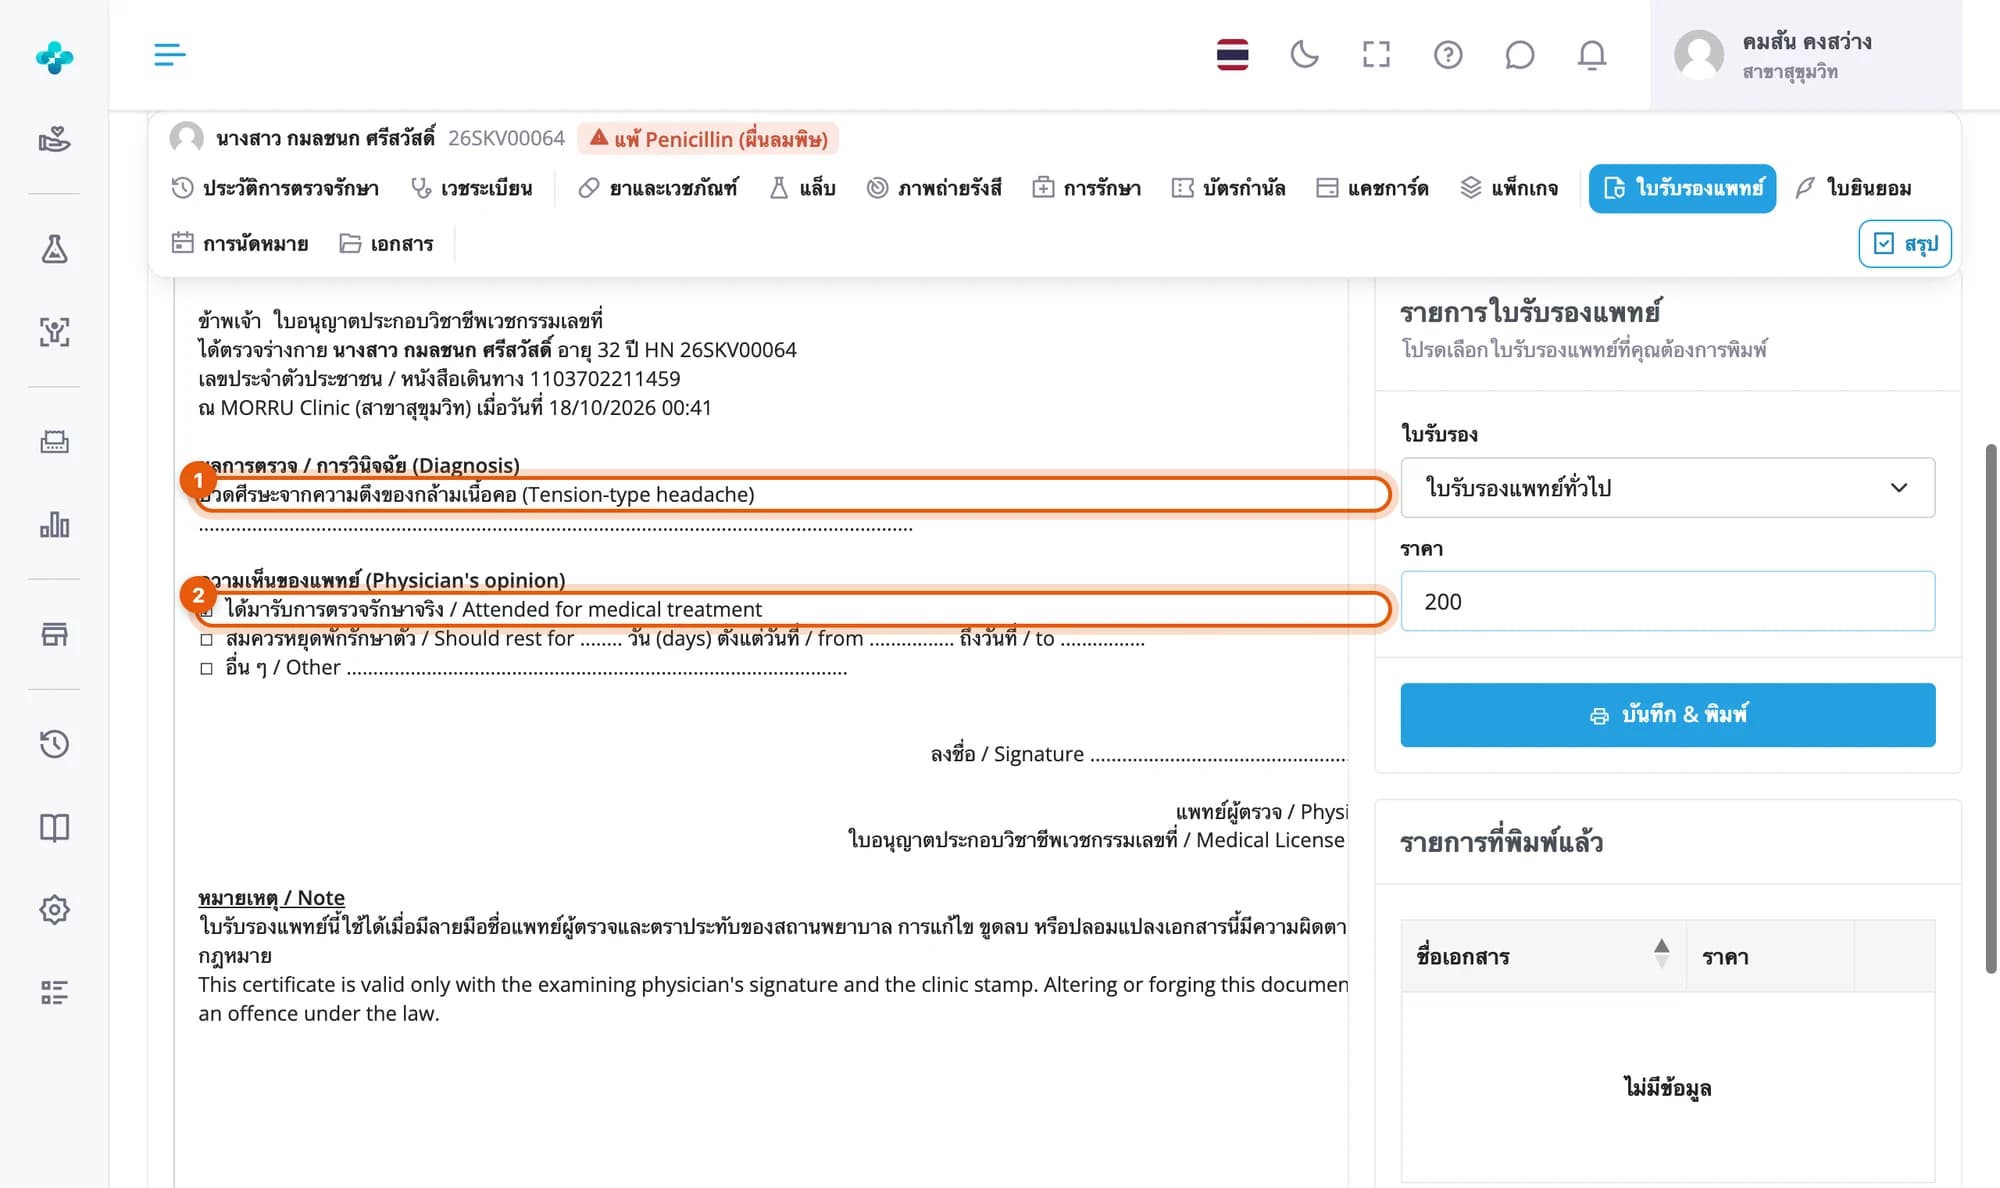Open the storefront sidebar icon
The image size is (2000, 1188).
pyautogui.click(x=54, y=634)
